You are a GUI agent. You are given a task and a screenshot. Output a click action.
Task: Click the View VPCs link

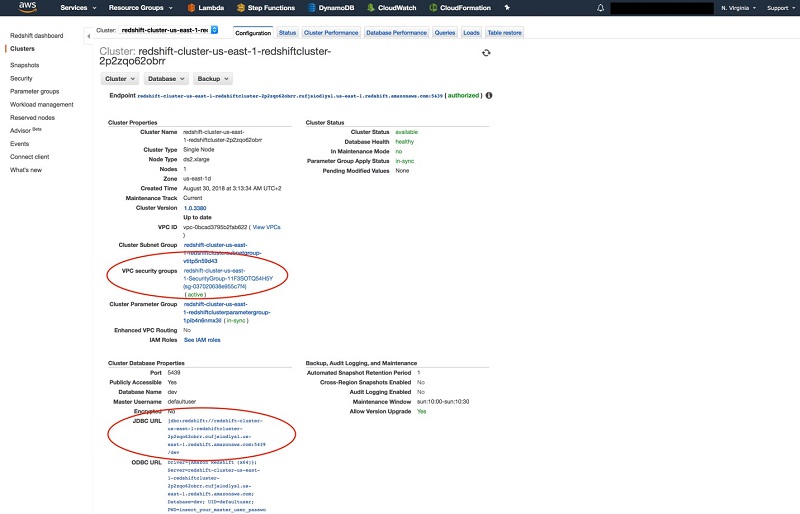[x=266, y=227]
